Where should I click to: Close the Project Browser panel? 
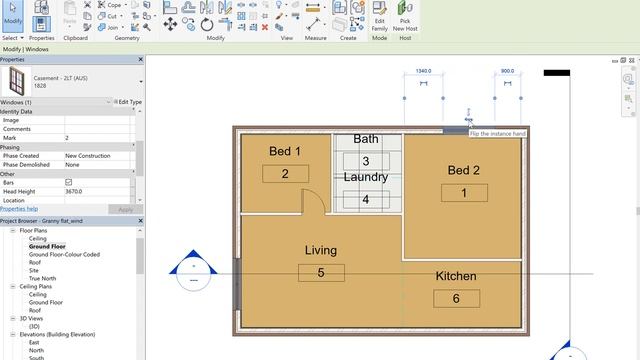pyautogui.click(x=140, y=221)
